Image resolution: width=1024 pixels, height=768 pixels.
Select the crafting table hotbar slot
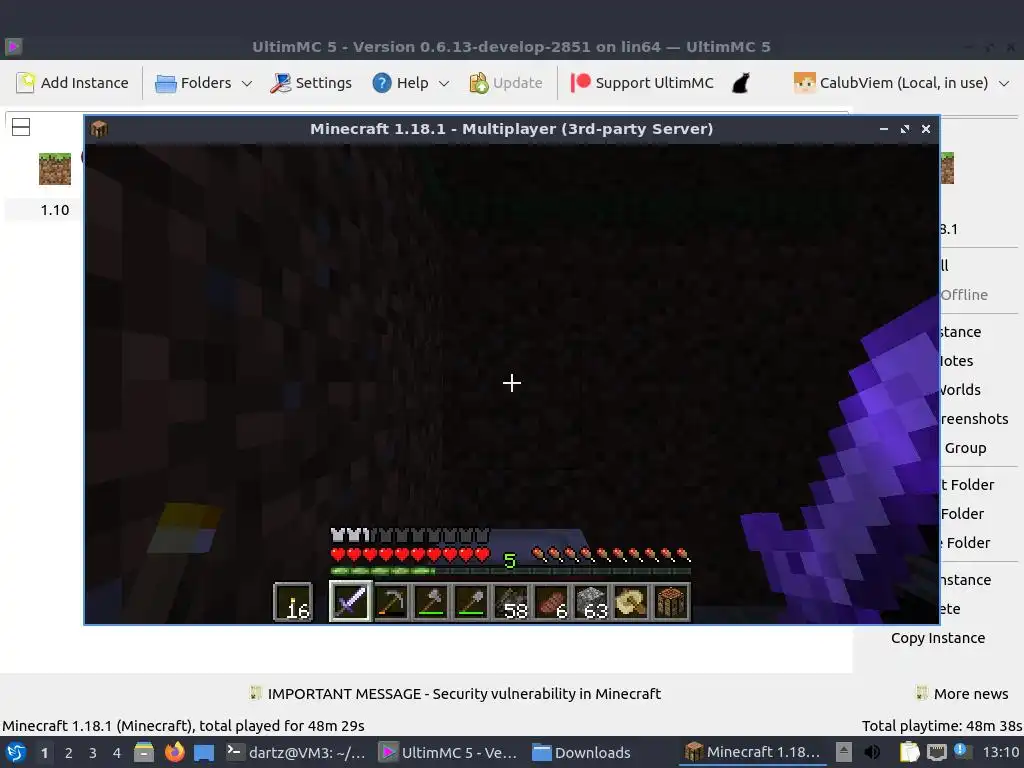(x=671, y=601)
